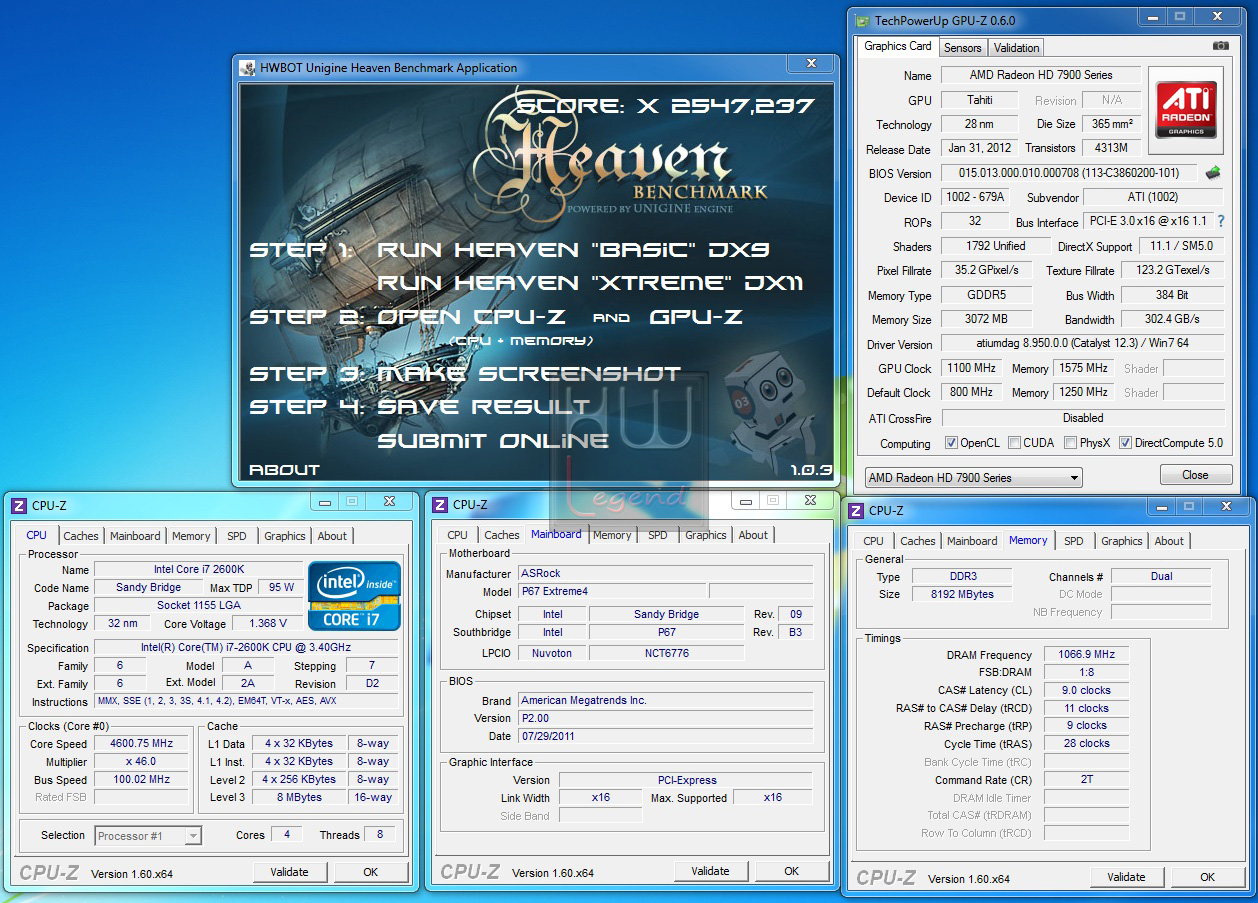The image size is (1258, 903).
Task: Click the BIOS Version field in GPU-Z
Action: tap(1069, 173)
